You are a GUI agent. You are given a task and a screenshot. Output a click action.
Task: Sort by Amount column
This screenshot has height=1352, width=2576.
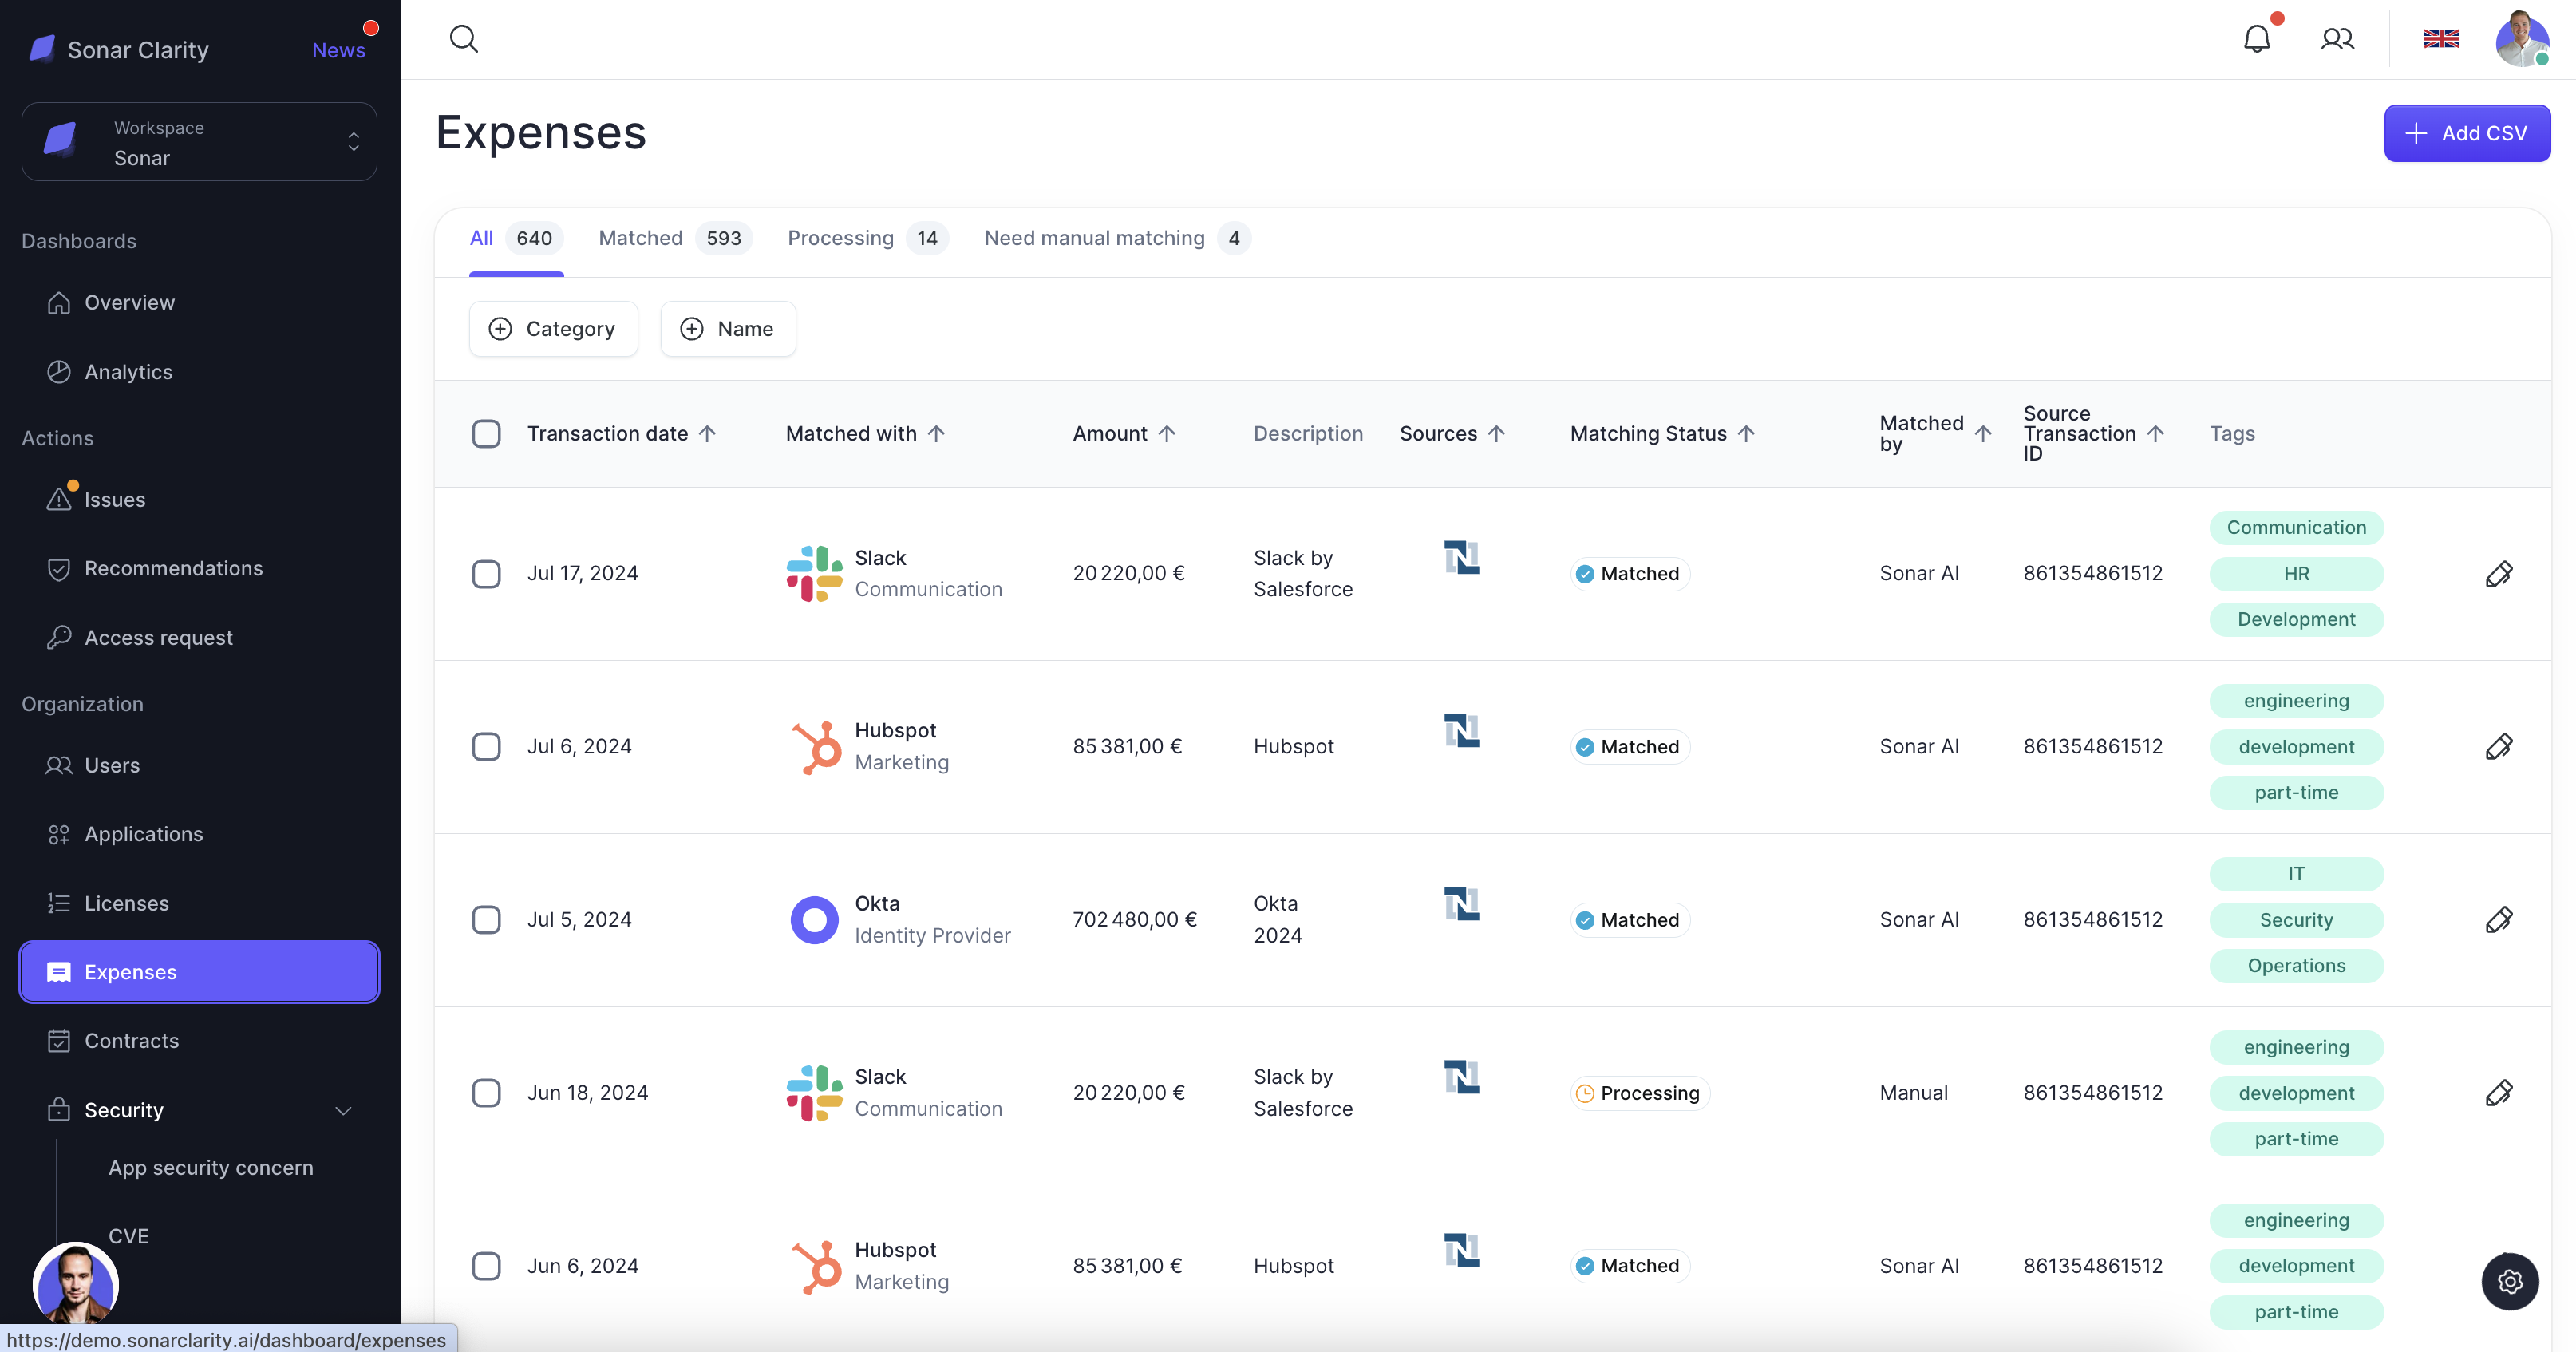click(1124, 433)
